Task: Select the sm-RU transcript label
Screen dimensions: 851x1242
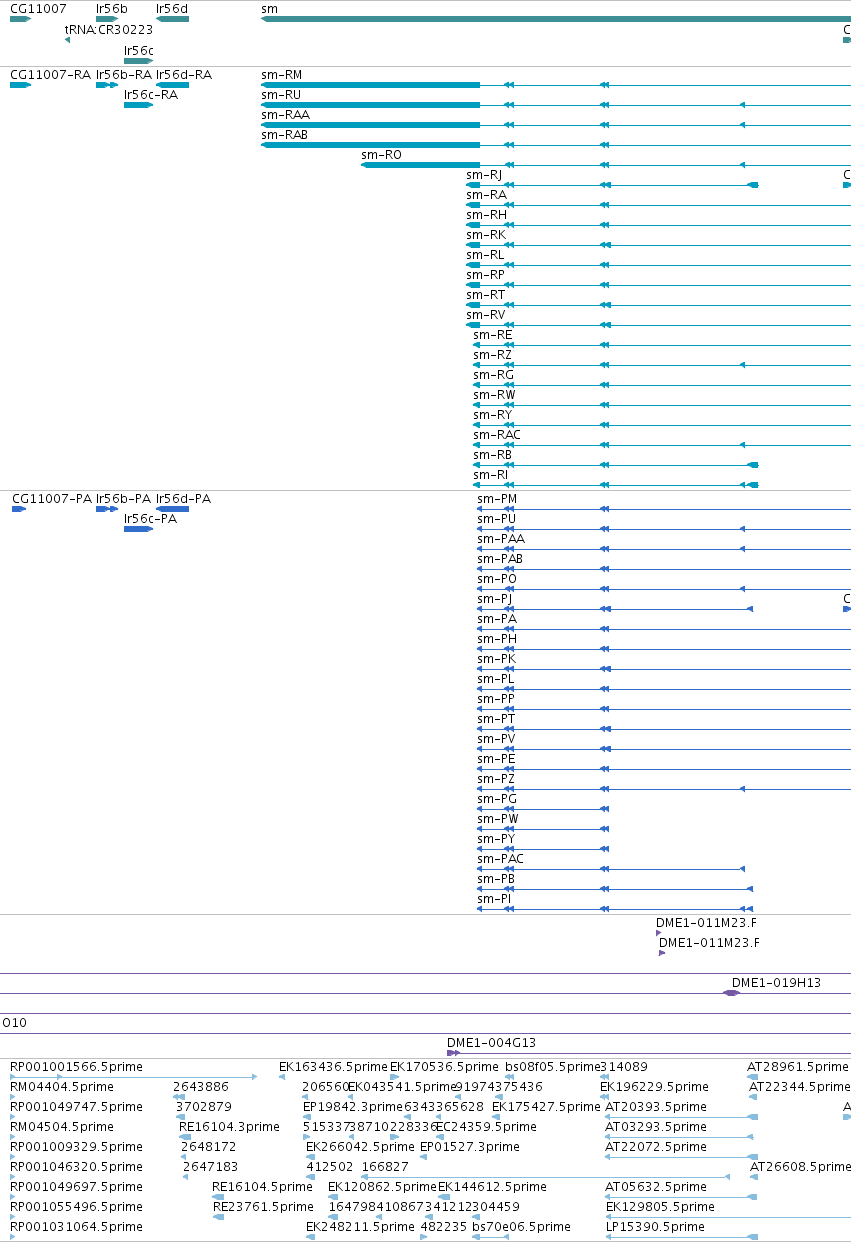Action: 281,95
